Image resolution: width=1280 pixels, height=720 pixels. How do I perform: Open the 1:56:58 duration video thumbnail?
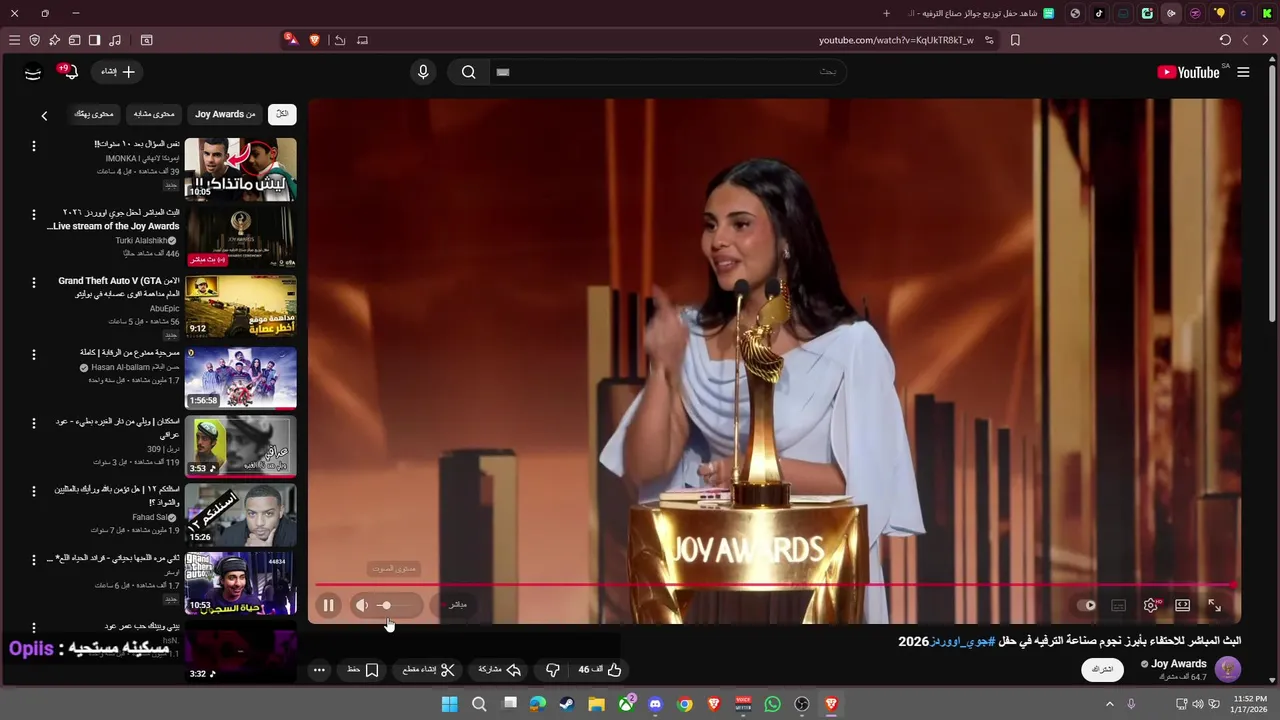pyautogui.click(x=240, y=377)
